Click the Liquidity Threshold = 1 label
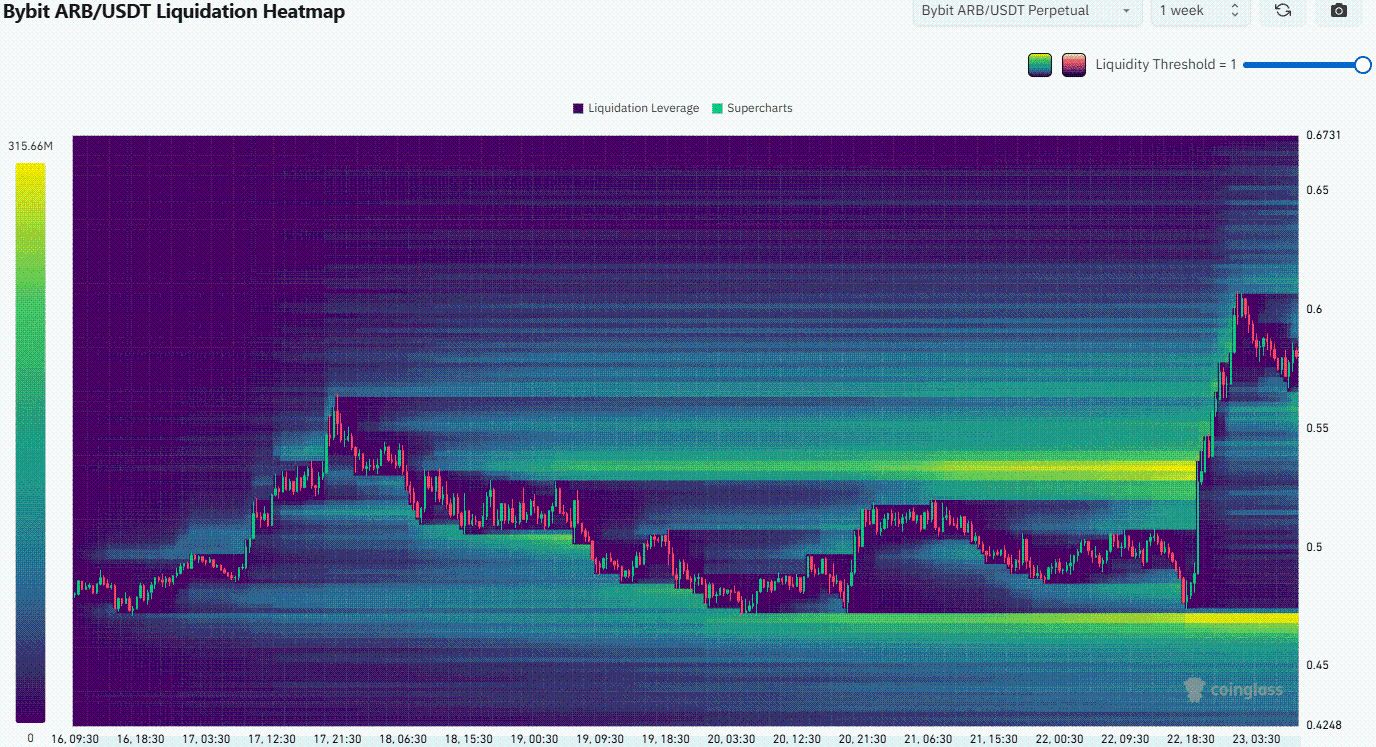1376x747 pixels. click(1166, 65)
